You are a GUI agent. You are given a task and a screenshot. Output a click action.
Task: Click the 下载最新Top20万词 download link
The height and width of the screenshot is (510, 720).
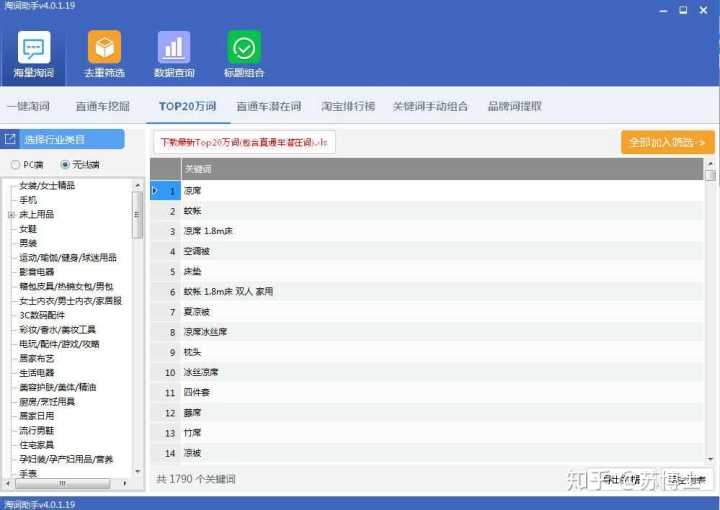(244, 143)
